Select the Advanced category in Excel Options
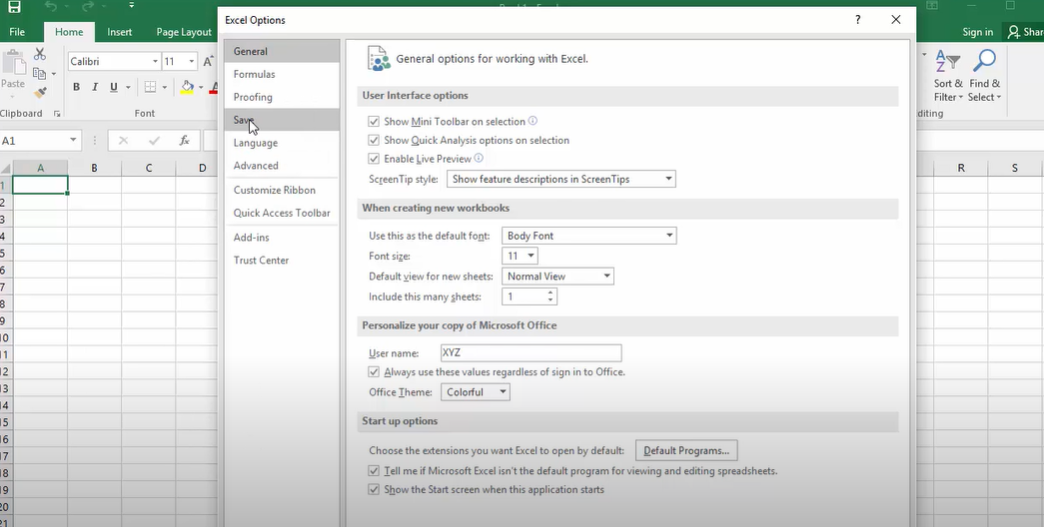 click(282, 166)
